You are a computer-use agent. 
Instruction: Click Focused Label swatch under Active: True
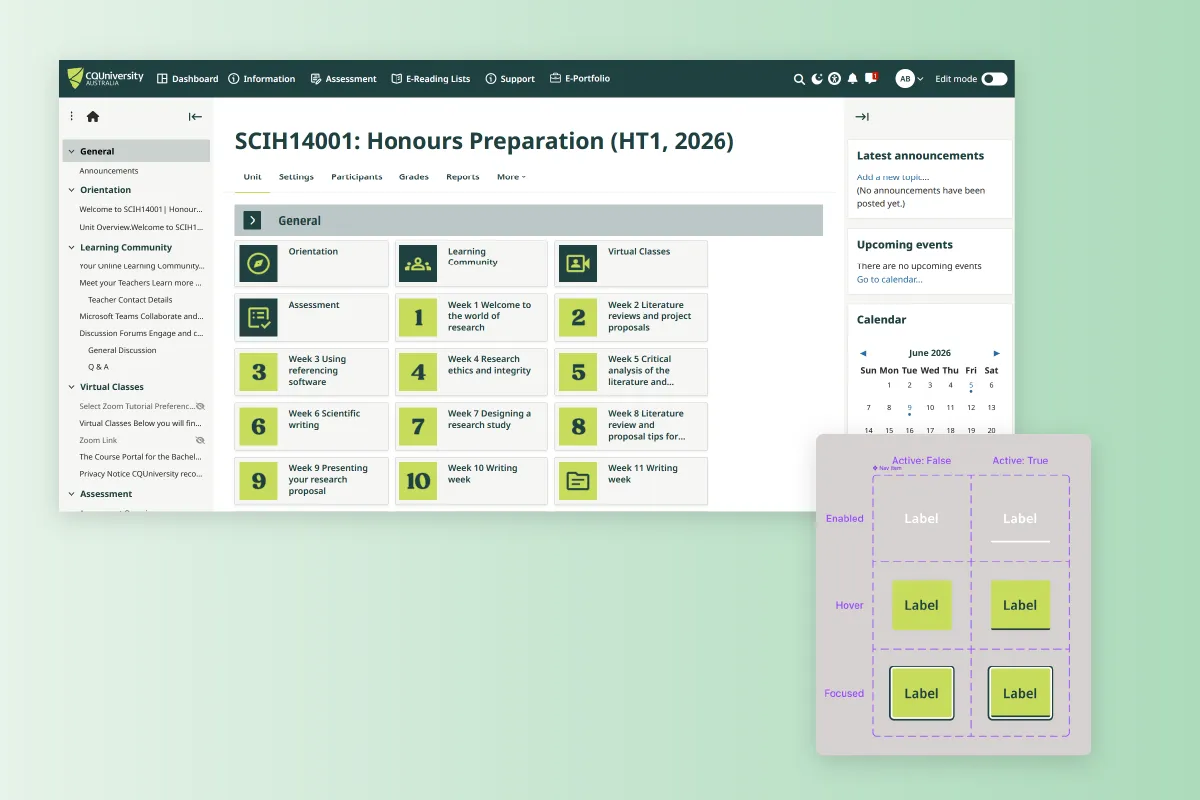pos(1020,693)
